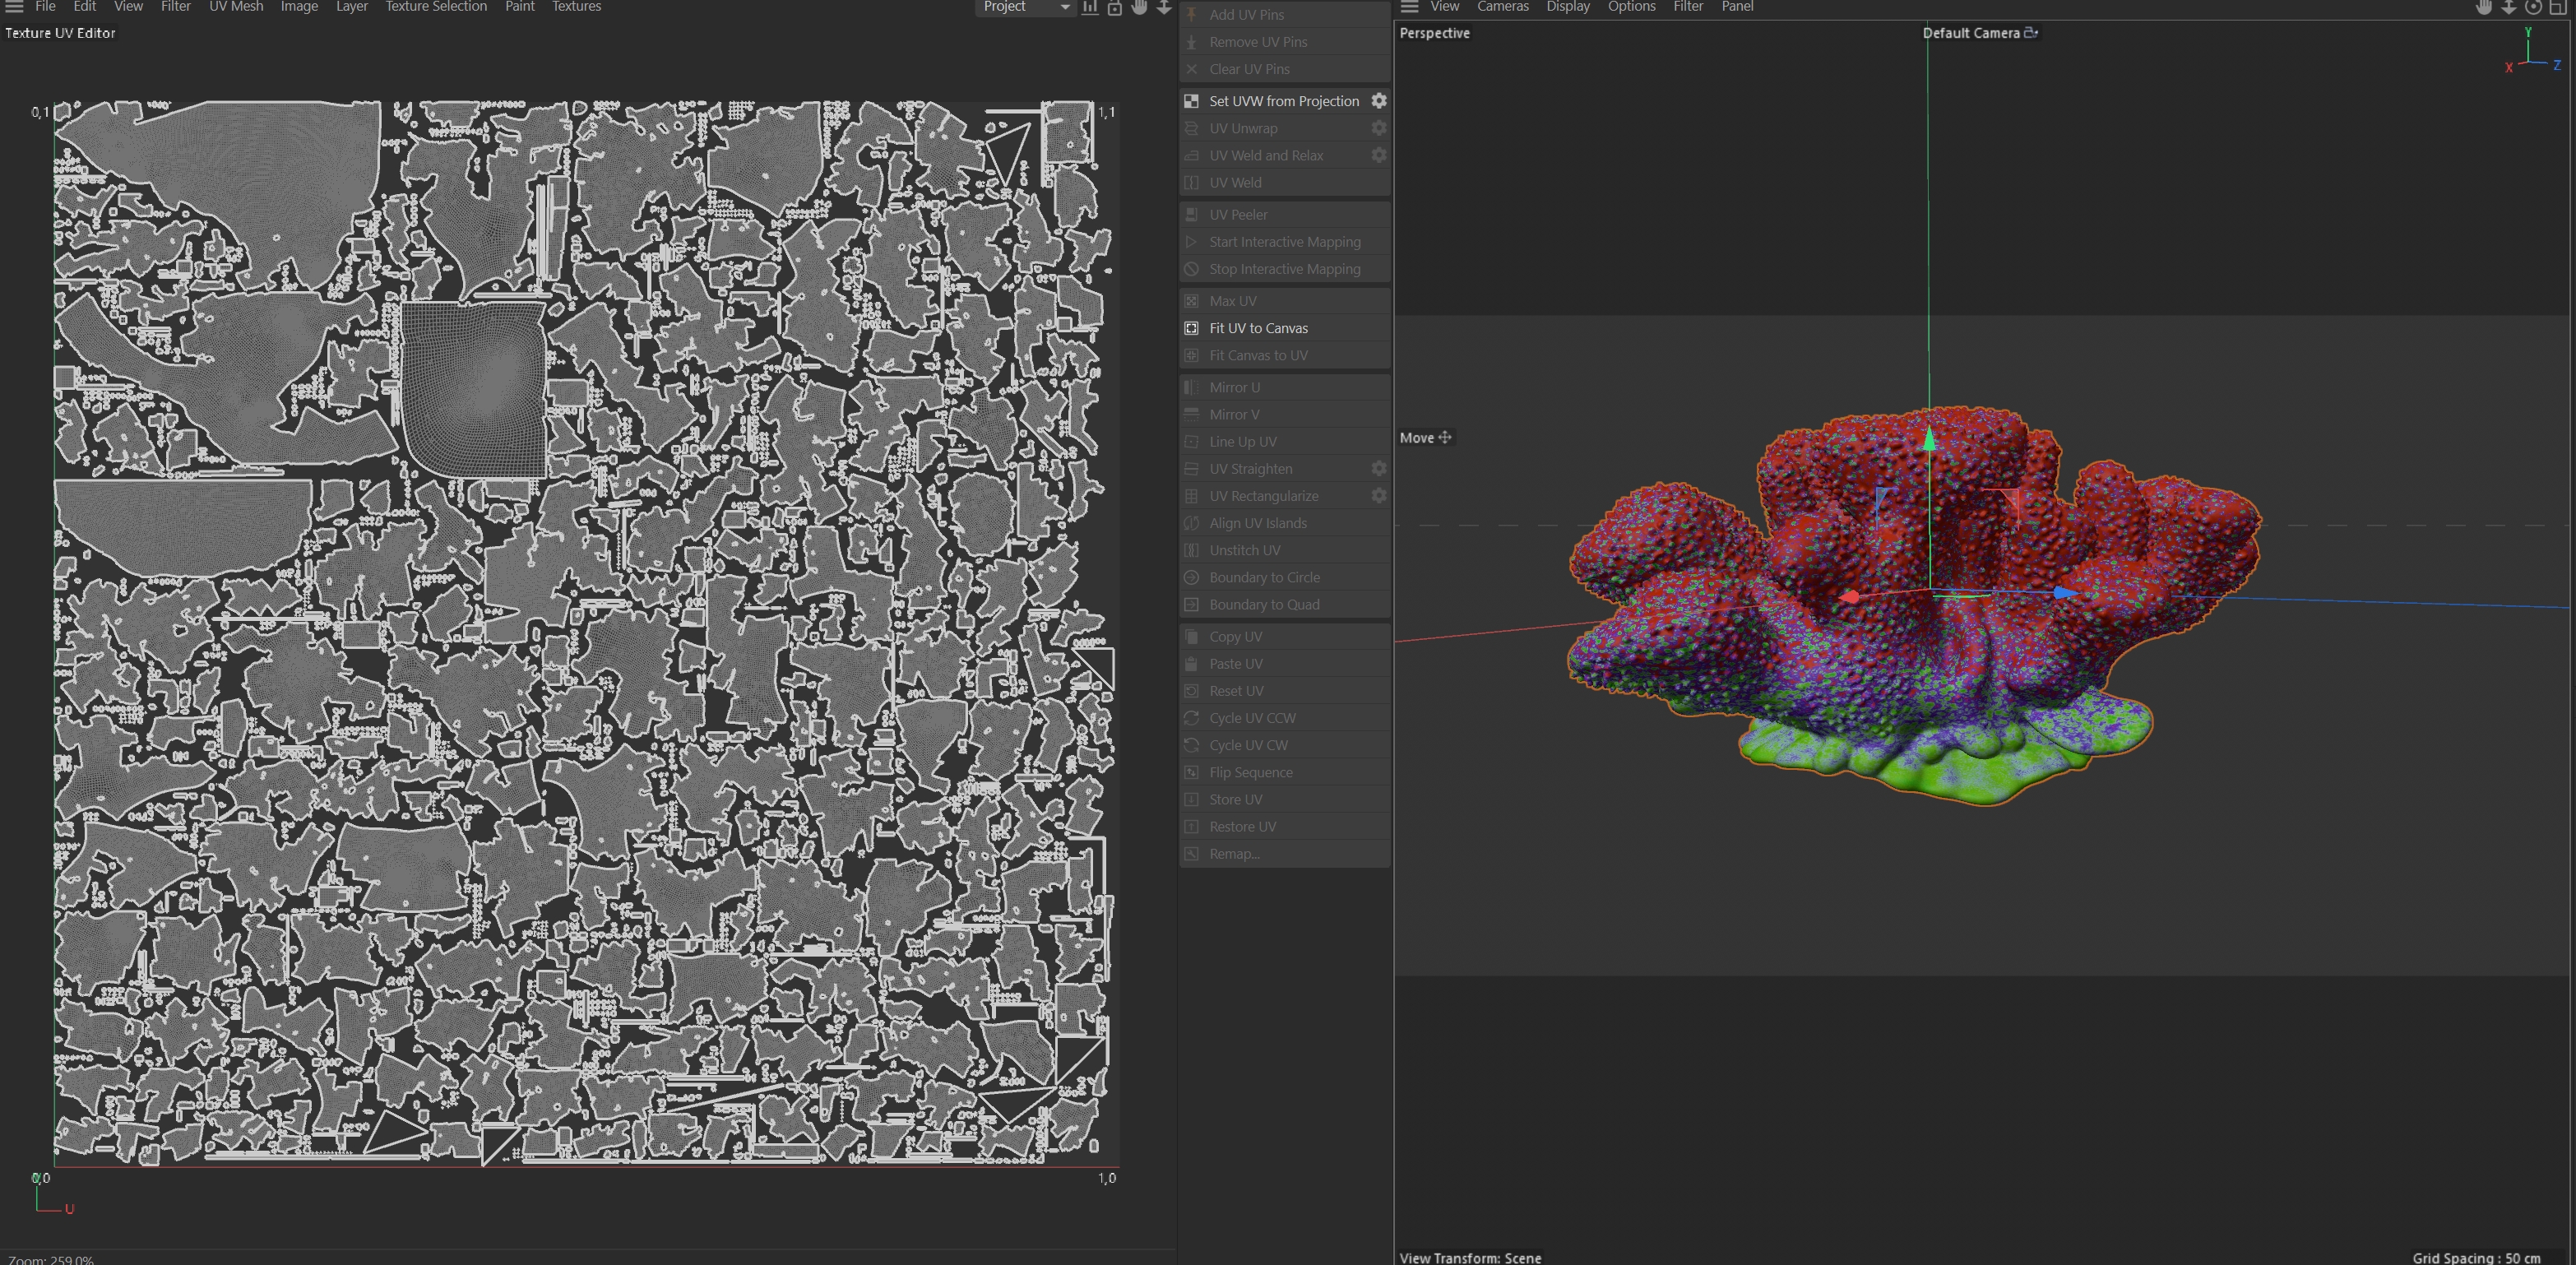
Task: Open the Cameras menu in viewport
Action: 1502,7
